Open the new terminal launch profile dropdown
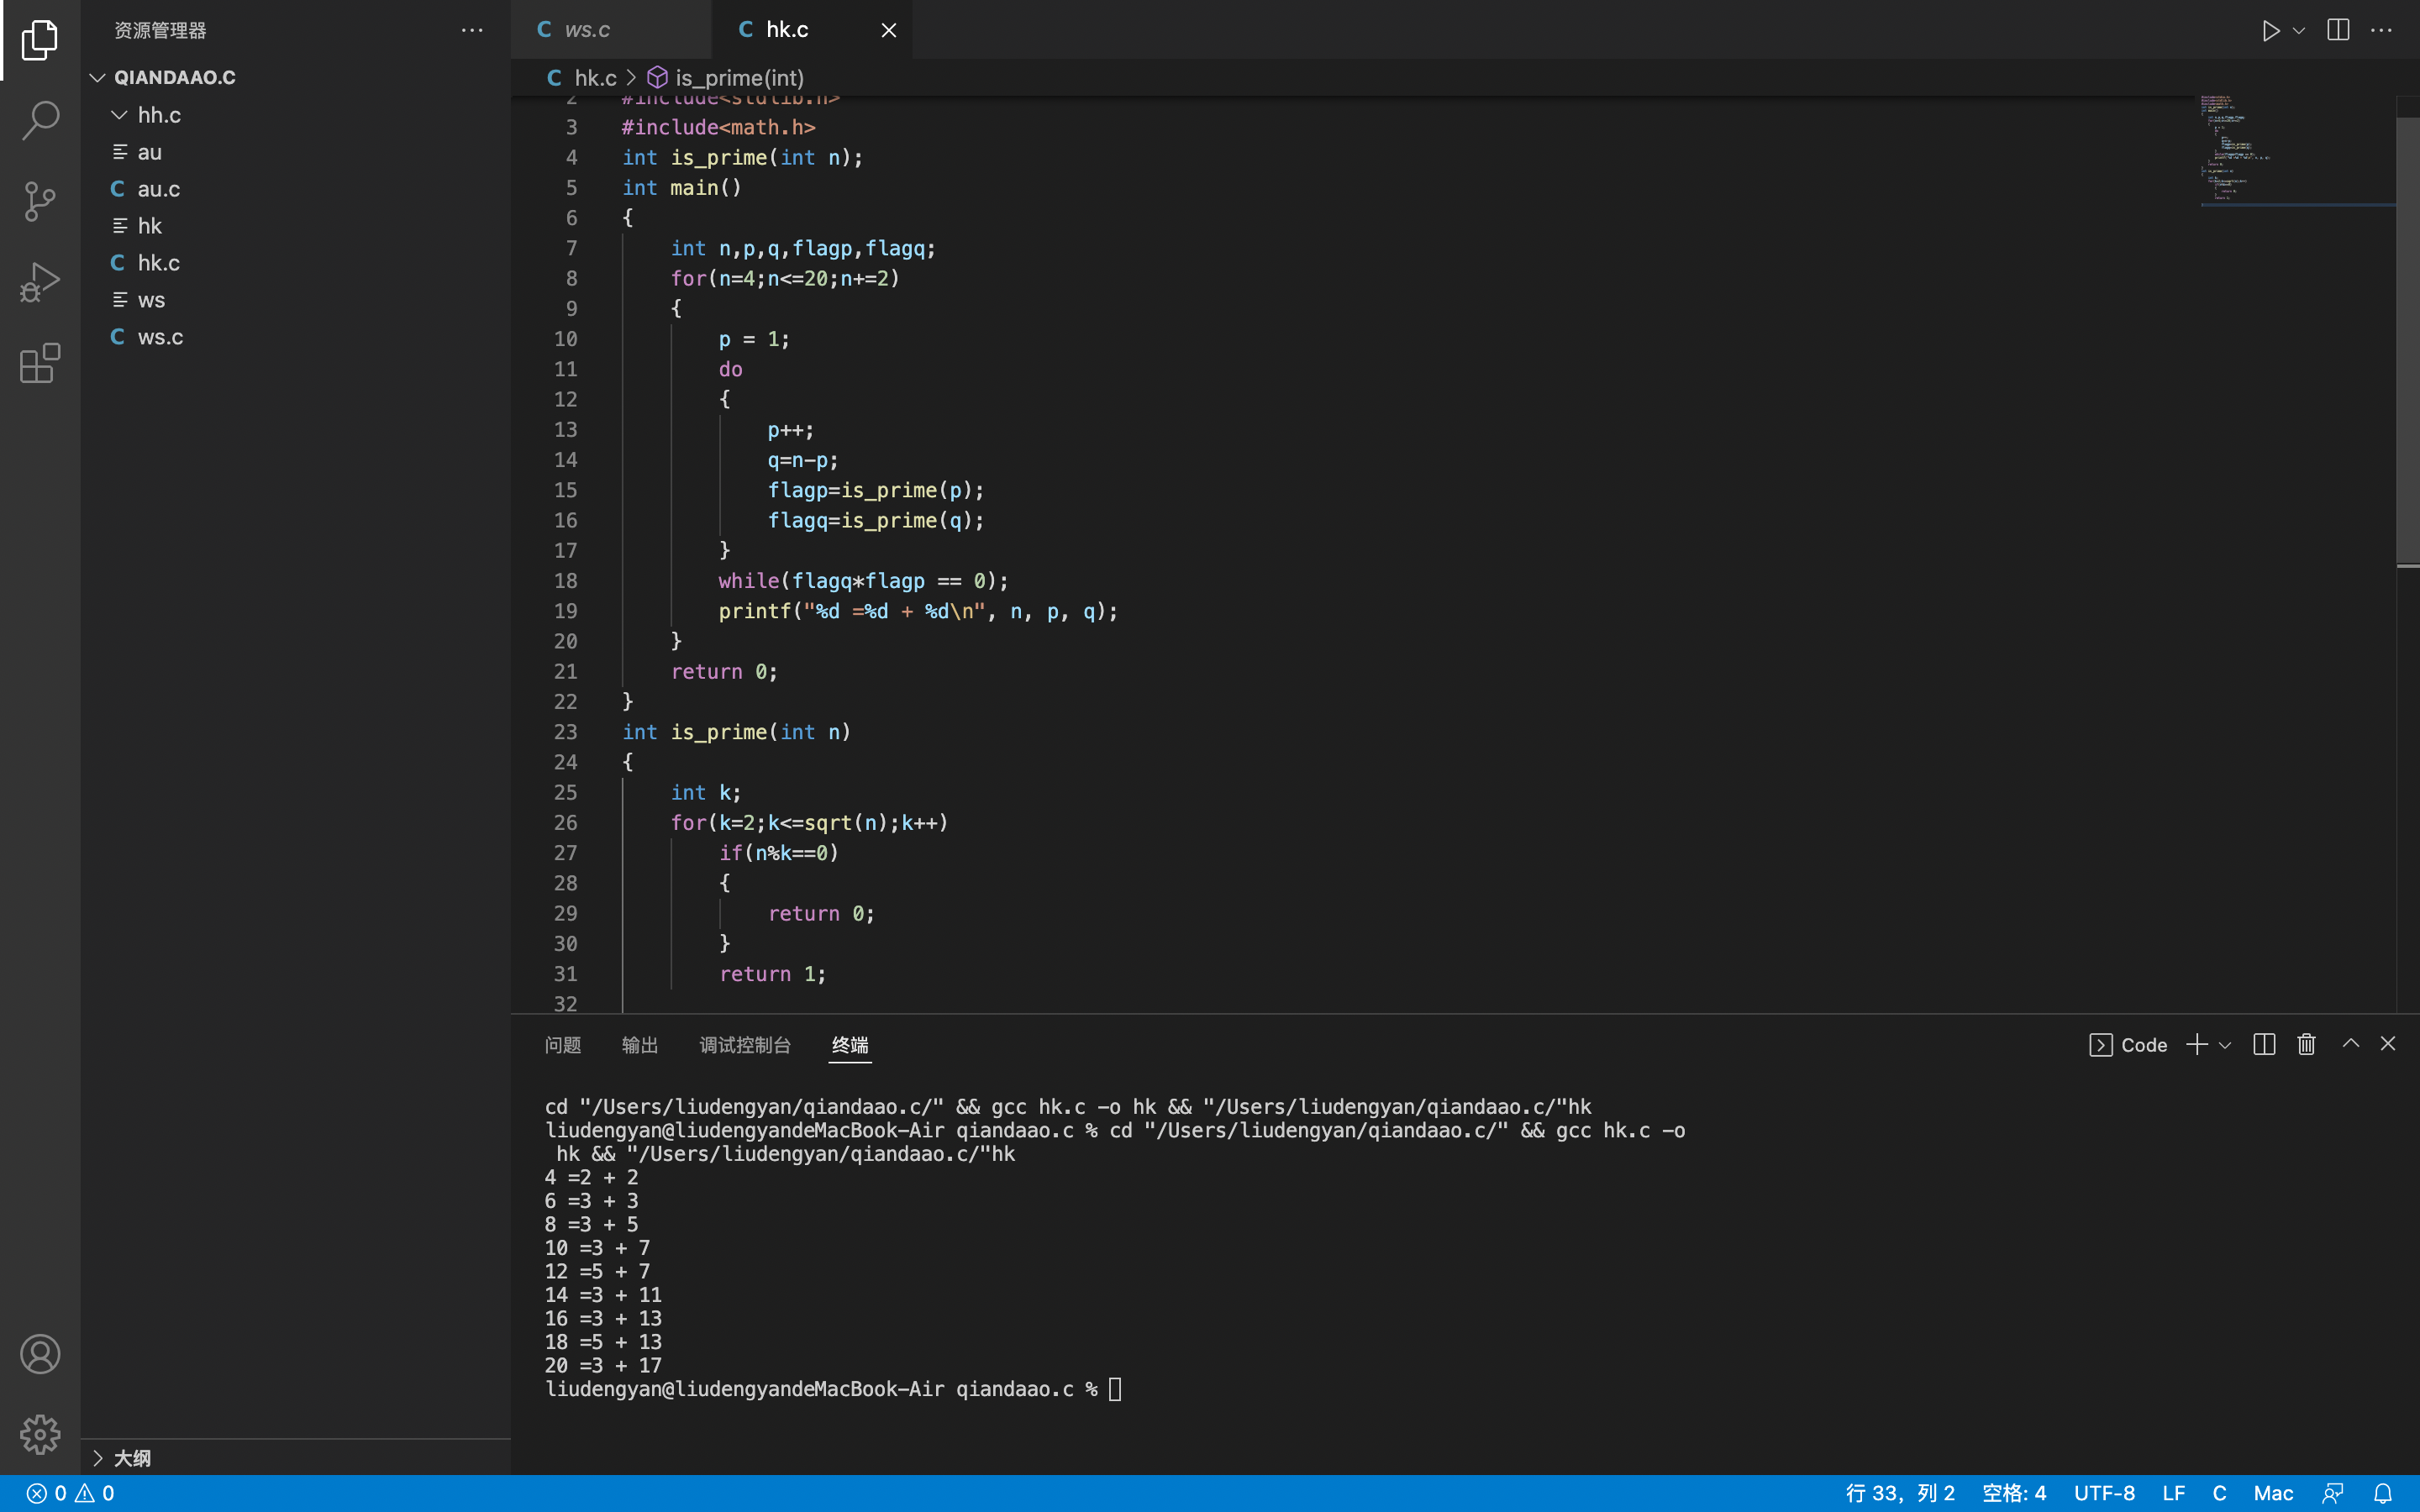This screenshot has height=1512, width=2420. pyautogui.click(x=2225, y=1045)
